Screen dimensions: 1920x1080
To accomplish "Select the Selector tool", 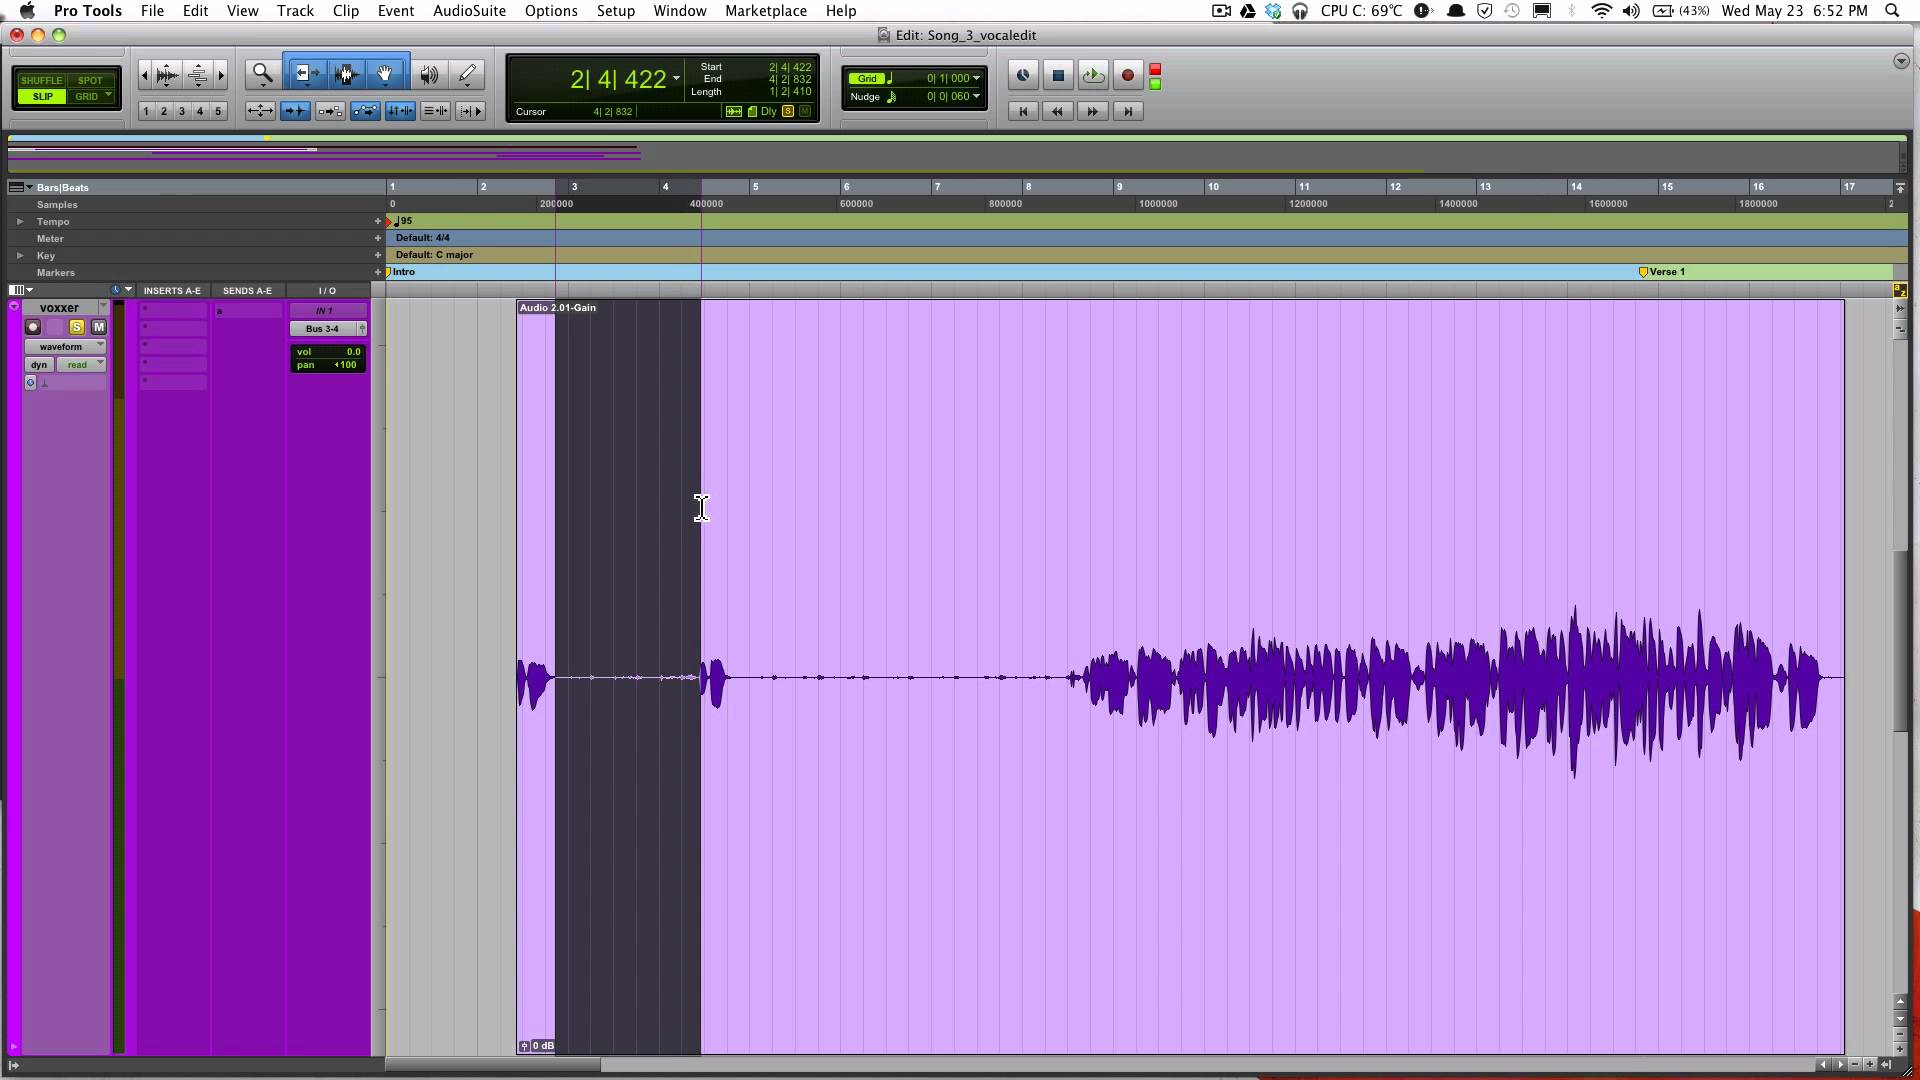I will coord(345,75).
